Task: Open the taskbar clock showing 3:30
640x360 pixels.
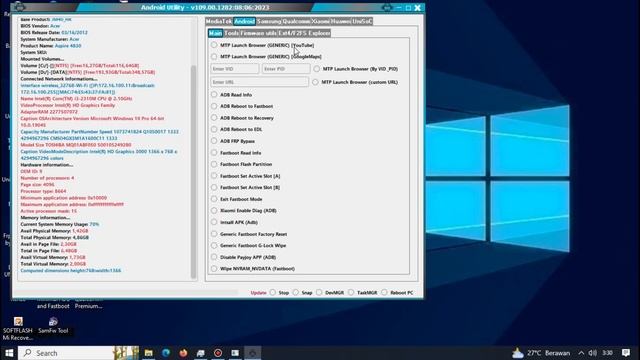Action: [608, 353]
